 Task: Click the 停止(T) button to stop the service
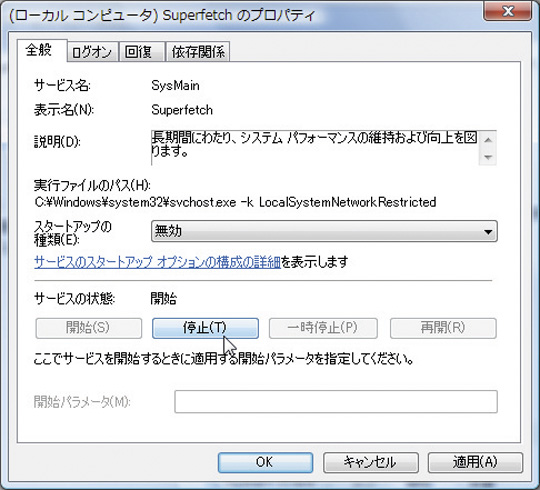pos(205,328)
